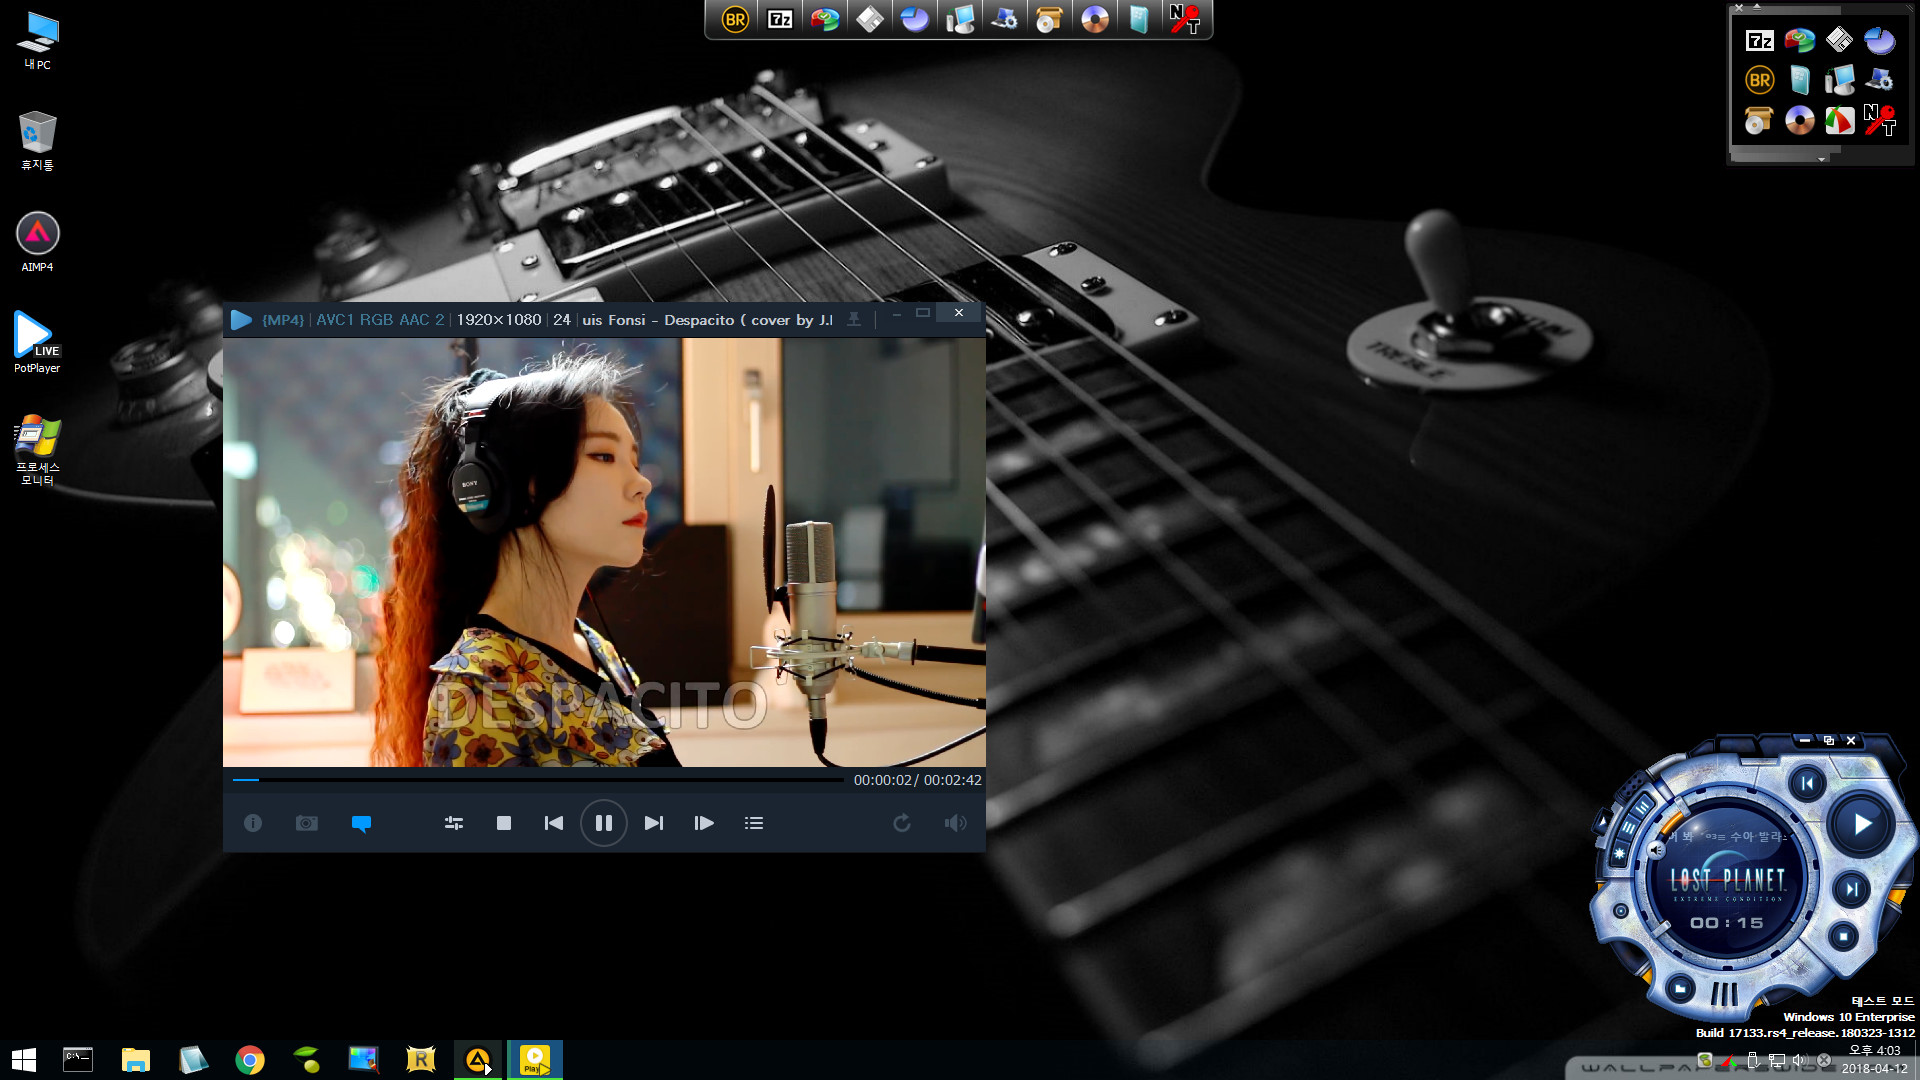Open the 내 PC desktop icon

coord(37,41)
